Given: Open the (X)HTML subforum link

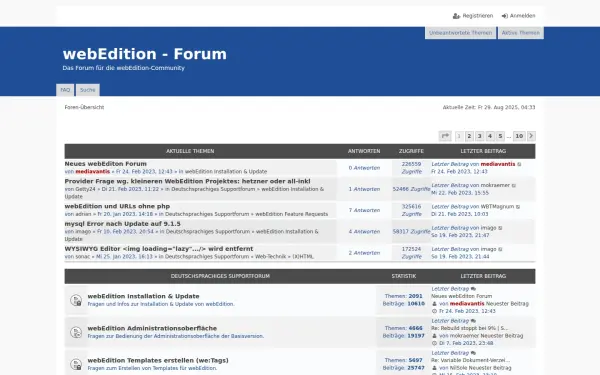Looking at the screenshot, I should (x=303, y=257).
